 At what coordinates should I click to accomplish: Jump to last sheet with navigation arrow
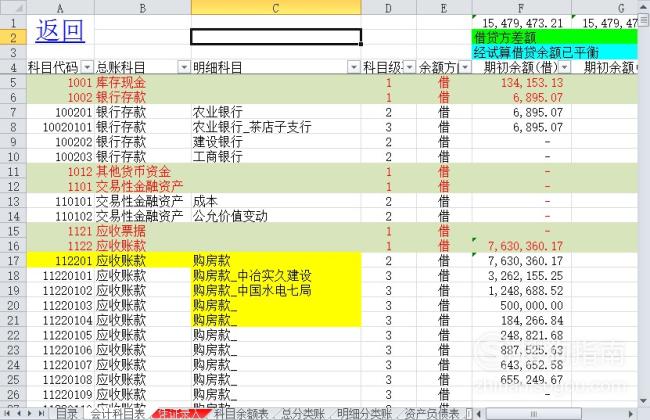pos(41,413)
